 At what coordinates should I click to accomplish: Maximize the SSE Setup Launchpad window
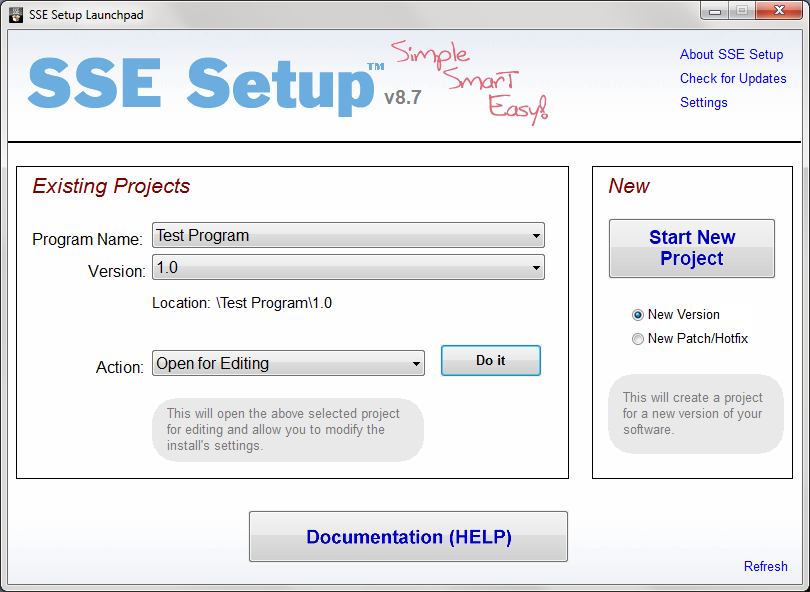tap(741, 11)
